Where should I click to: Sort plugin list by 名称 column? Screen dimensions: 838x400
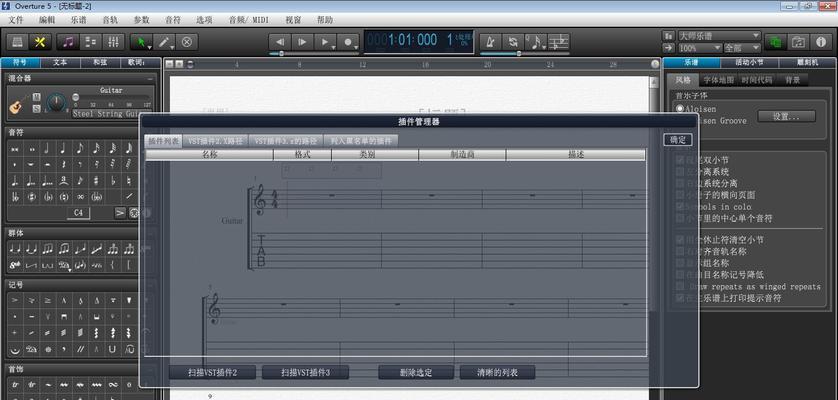pyautogui.click(x=210, y=155)
